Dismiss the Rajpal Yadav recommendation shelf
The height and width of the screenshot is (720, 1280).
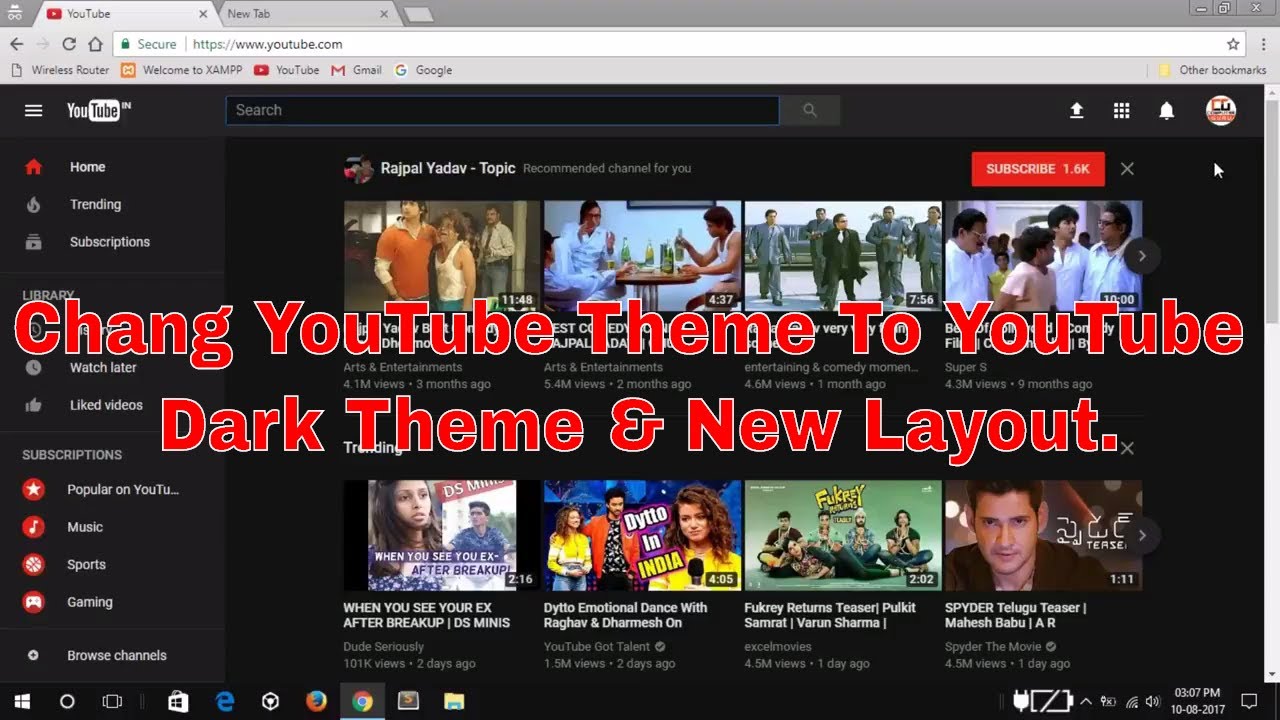[1127, 169]
